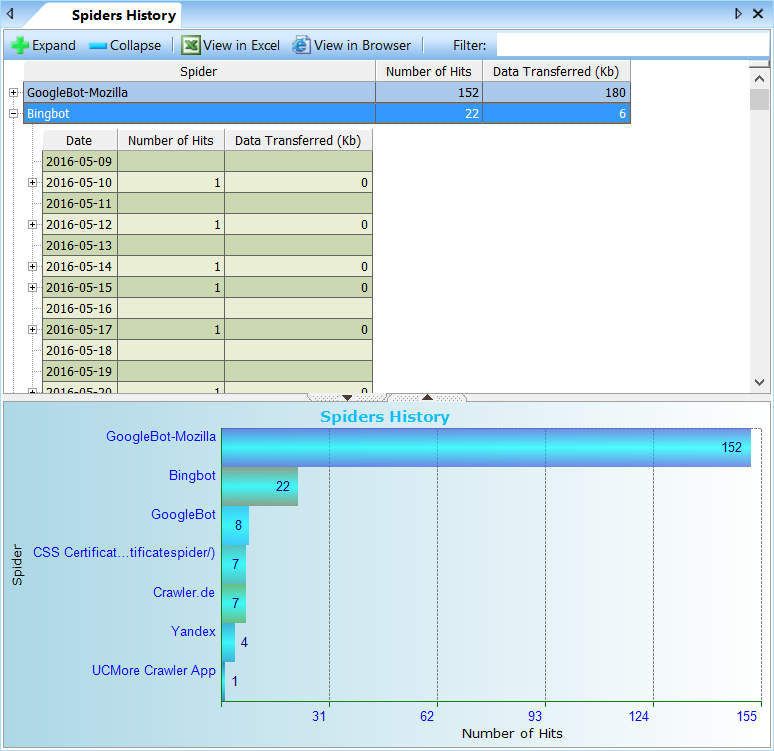Select the 2016-05-09 date cell
The width and height of the screenshot is (774, 751).
[79, 161]
